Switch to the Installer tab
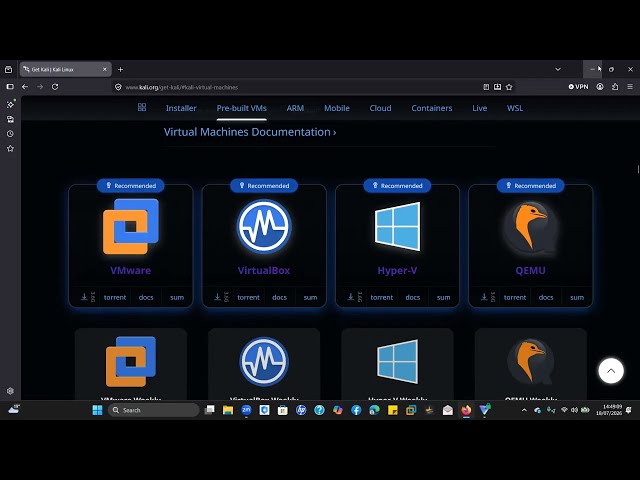This screenshot has height=480, width=640. pyautogui.click(x=181, y=108)
